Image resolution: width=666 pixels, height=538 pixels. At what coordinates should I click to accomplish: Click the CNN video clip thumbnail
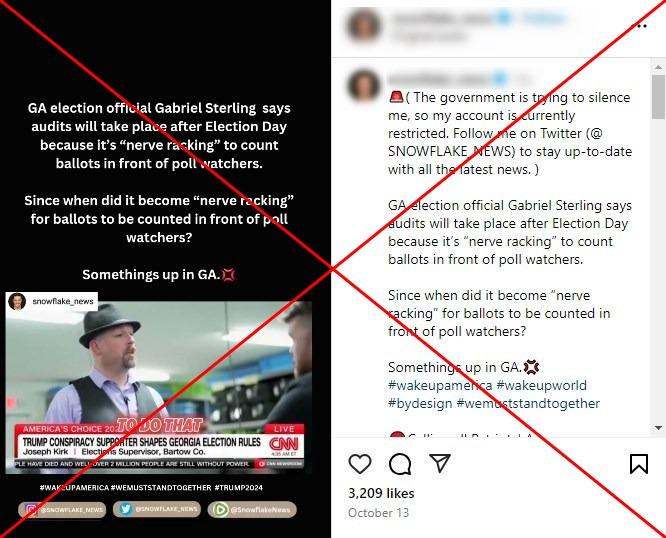(158, 387)
